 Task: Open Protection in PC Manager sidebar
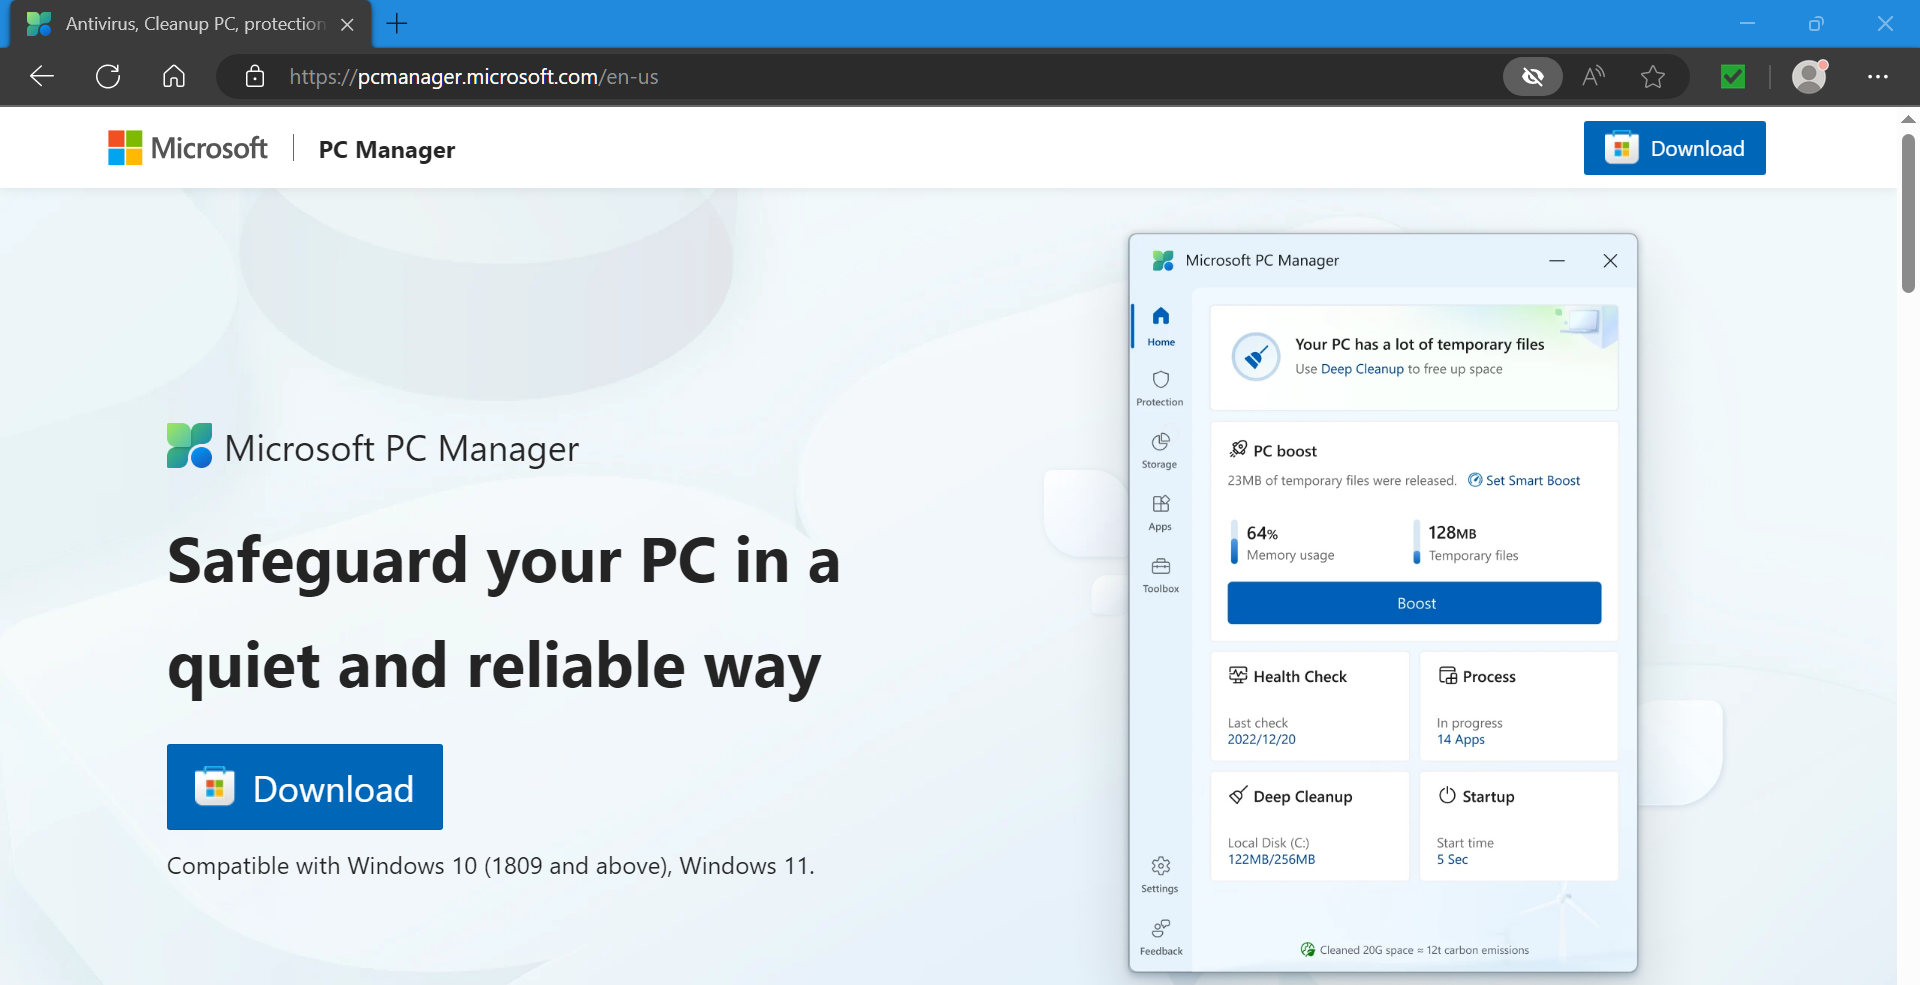coord(1160,388)
